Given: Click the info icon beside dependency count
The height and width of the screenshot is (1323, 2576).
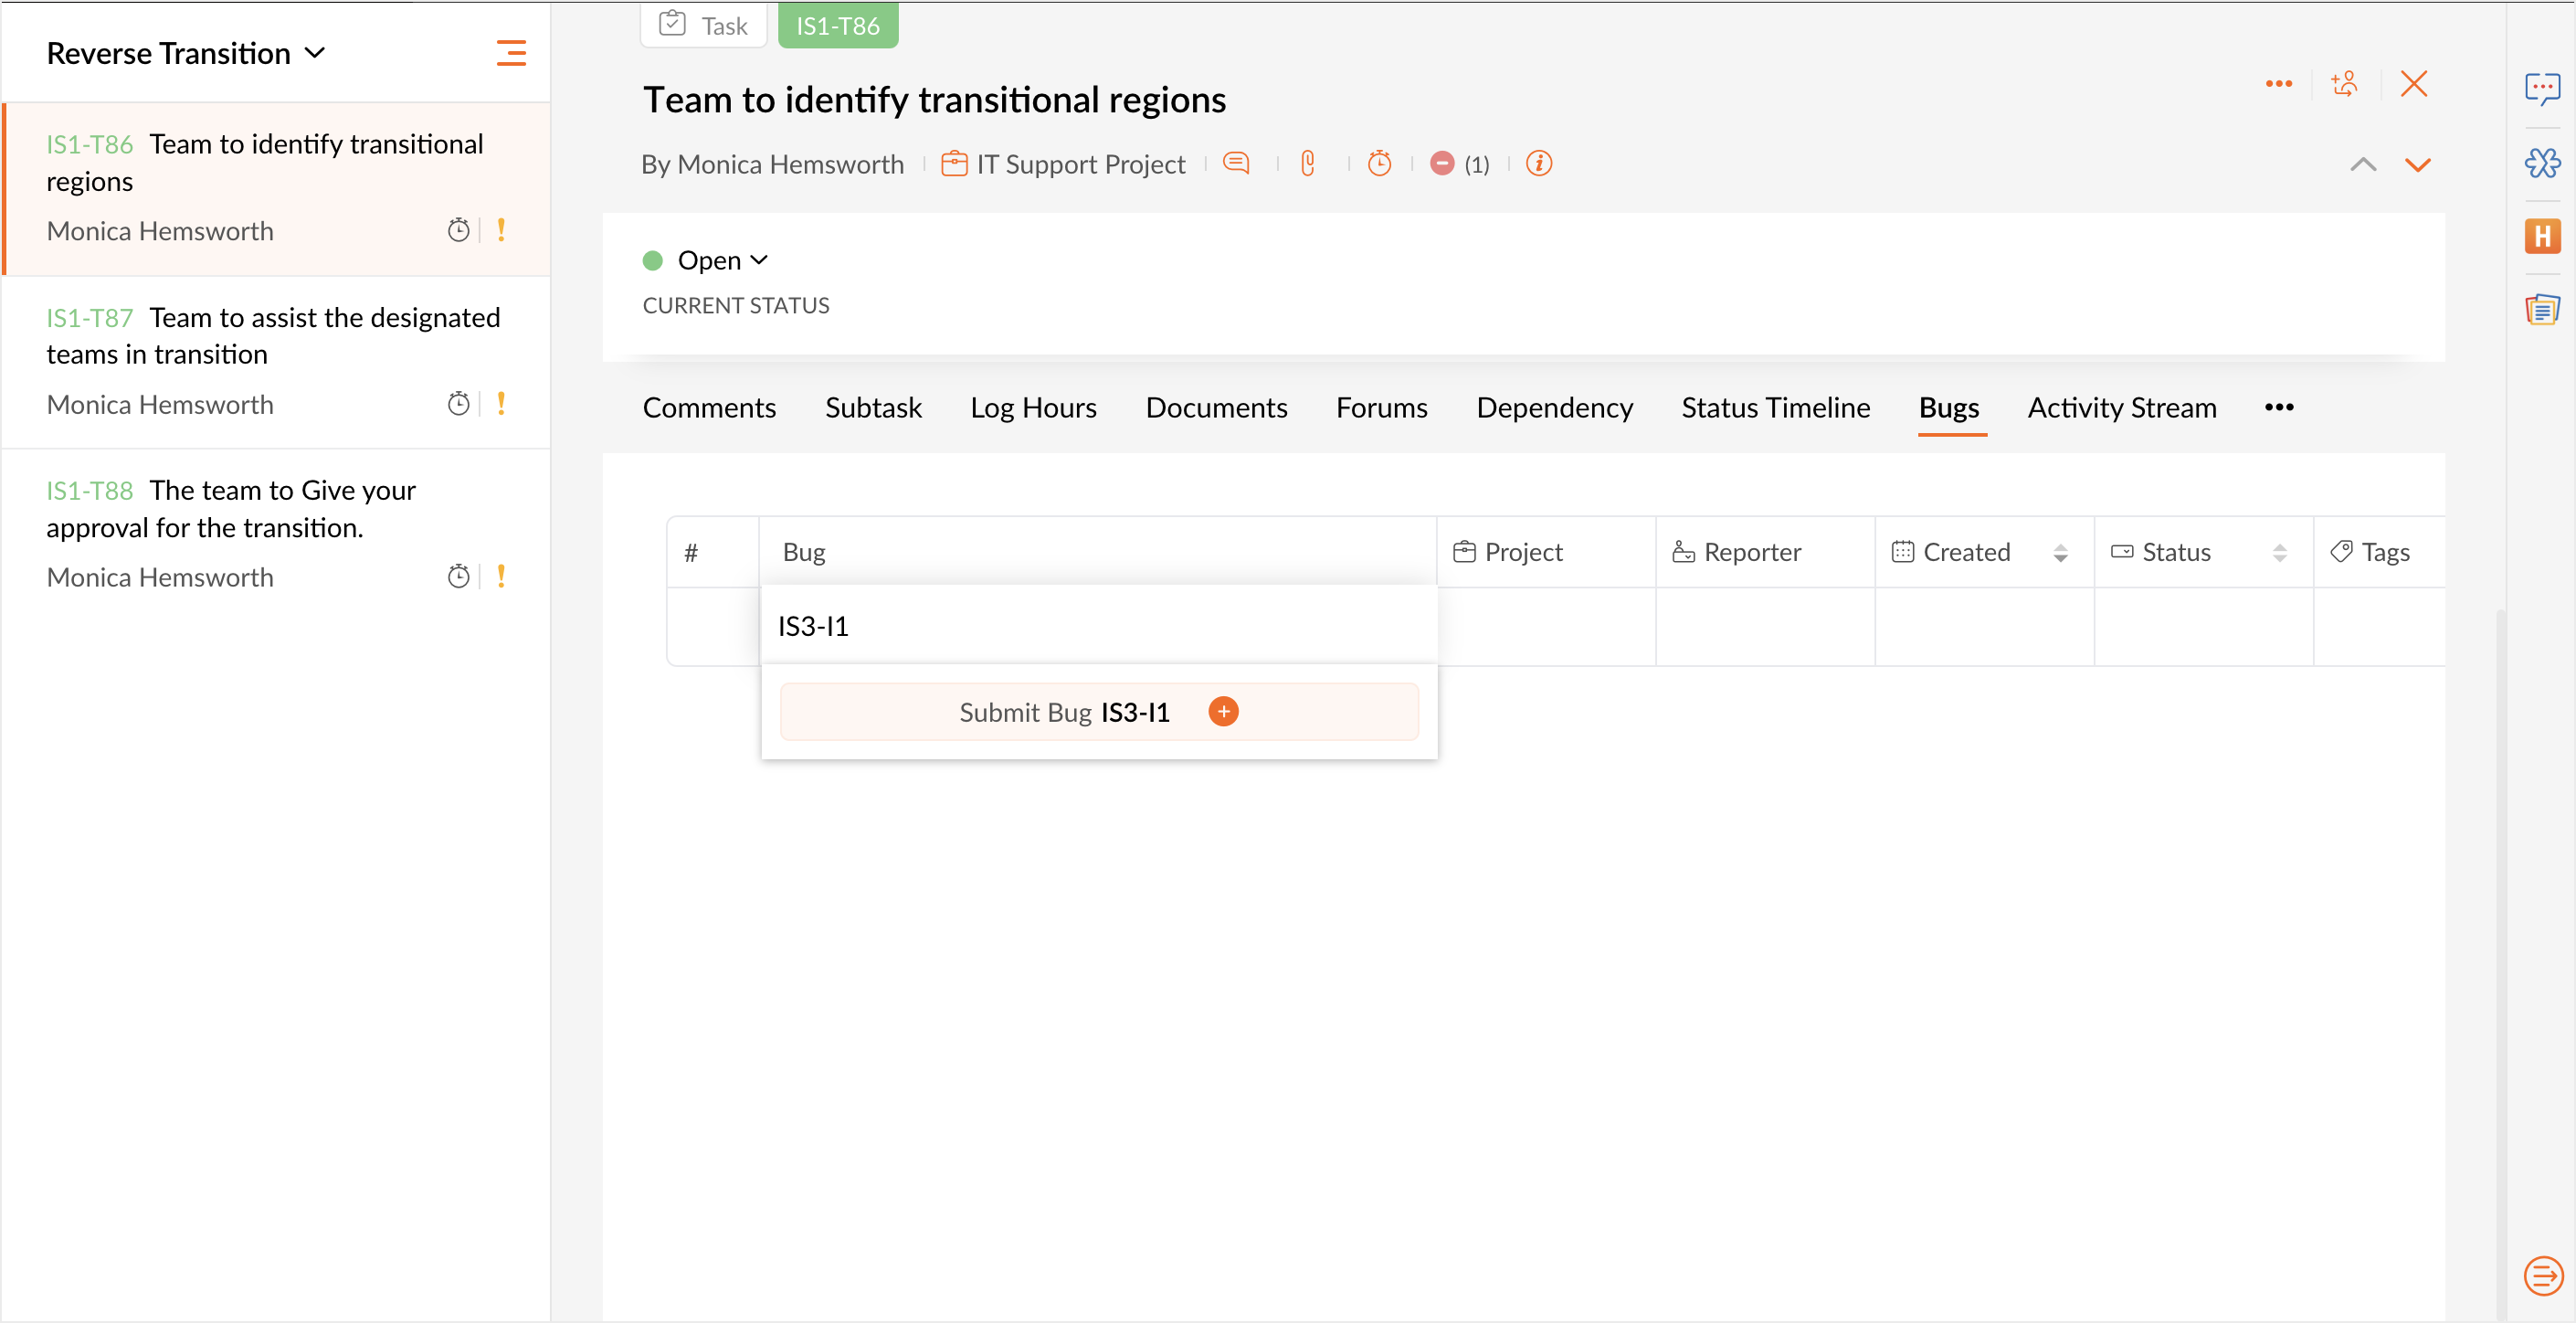Looking at the screenshot, I should click(x=1539, y=163).
